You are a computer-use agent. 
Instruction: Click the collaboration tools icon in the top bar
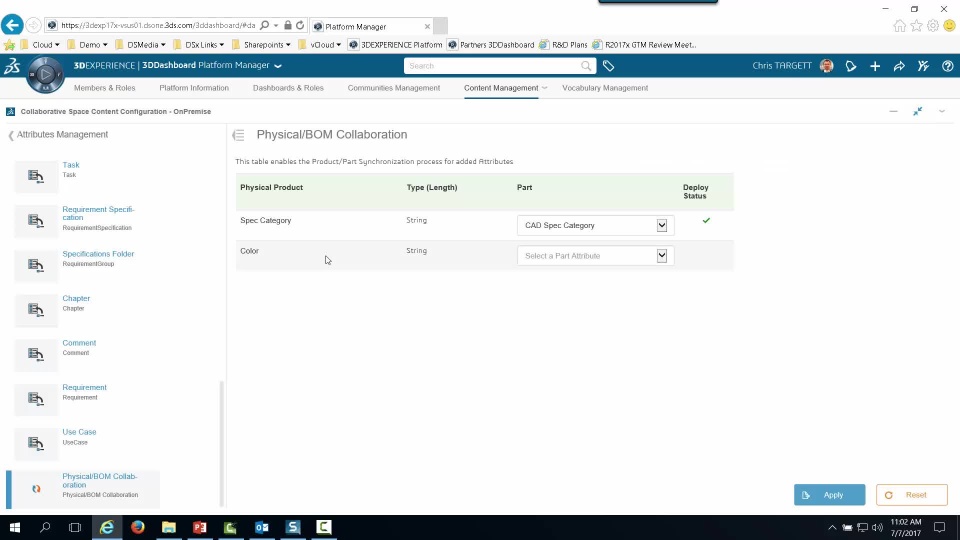point(923,66)
